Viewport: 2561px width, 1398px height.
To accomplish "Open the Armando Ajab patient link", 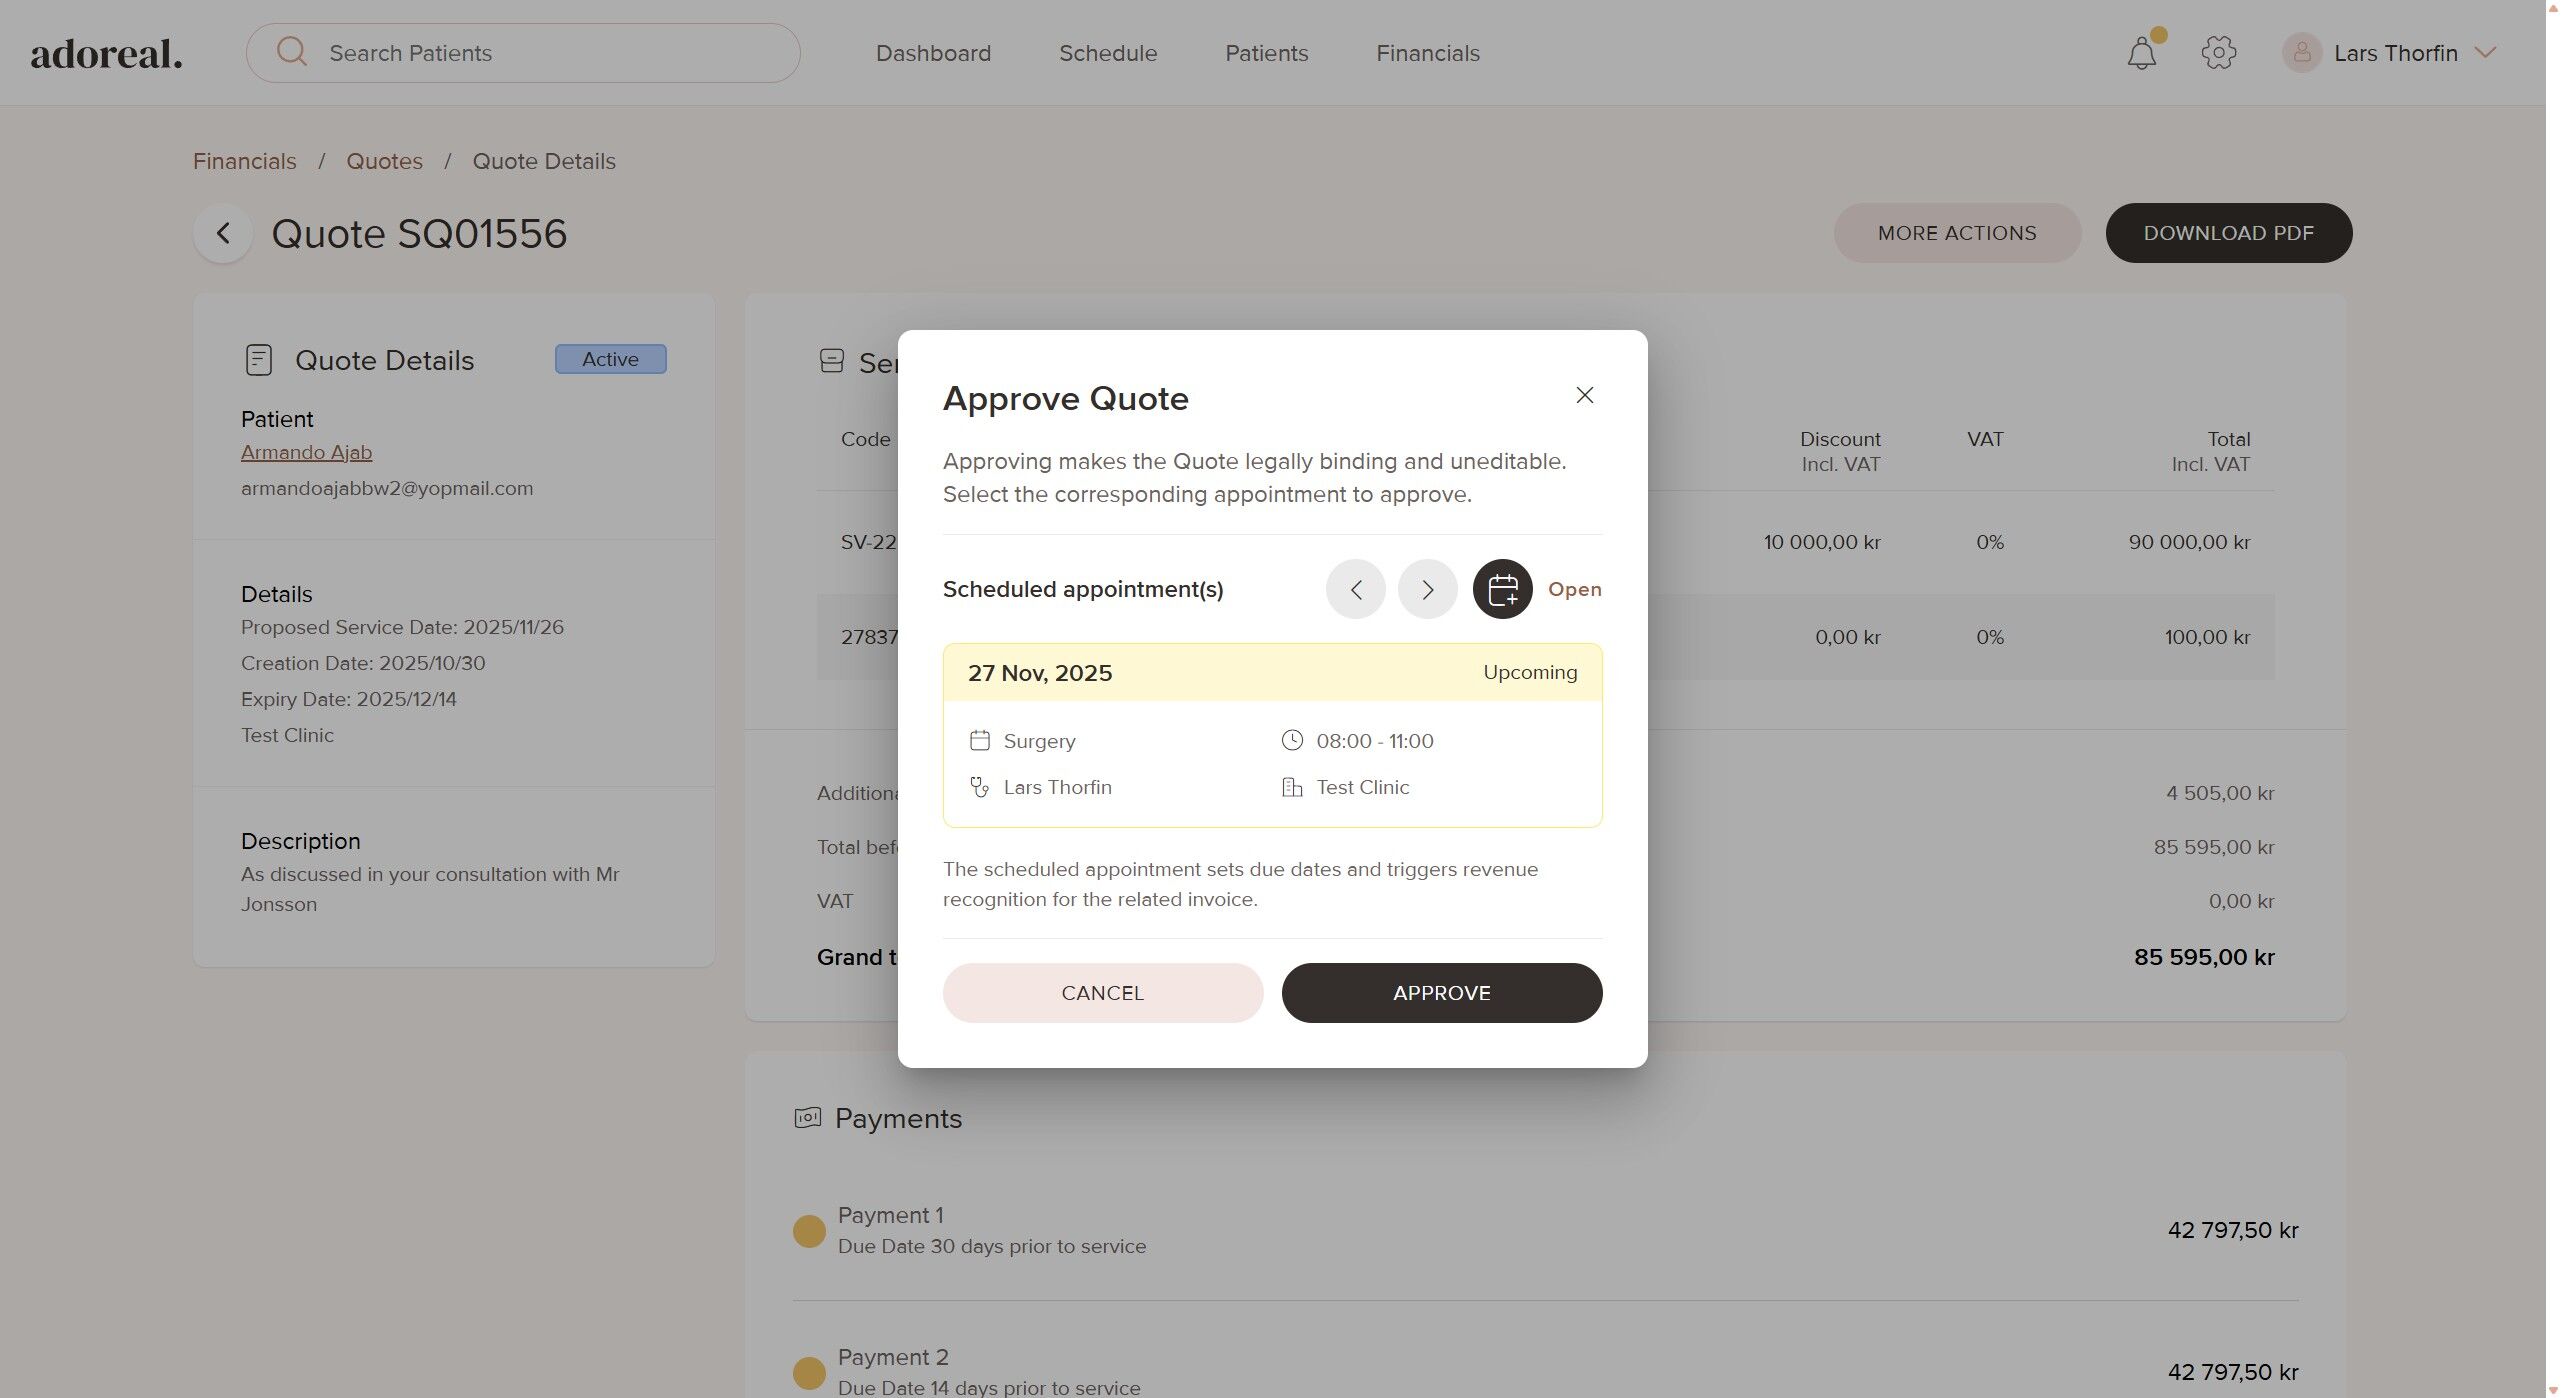I will click(306, 452).
